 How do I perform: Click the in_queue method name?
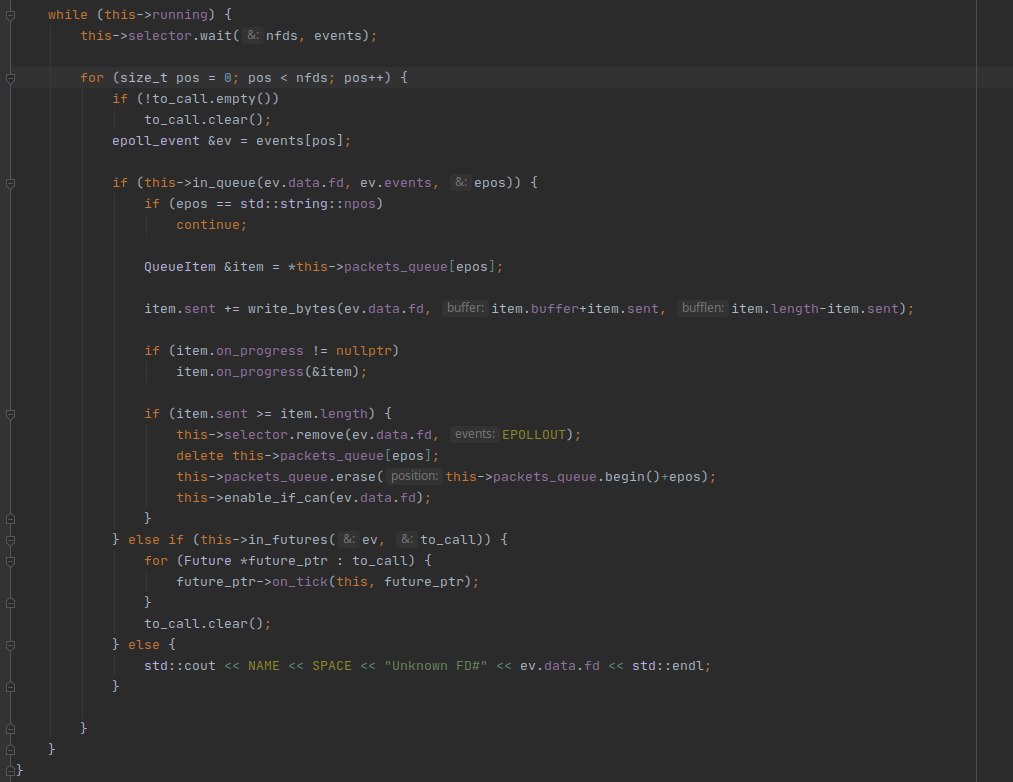coord(224,183)
